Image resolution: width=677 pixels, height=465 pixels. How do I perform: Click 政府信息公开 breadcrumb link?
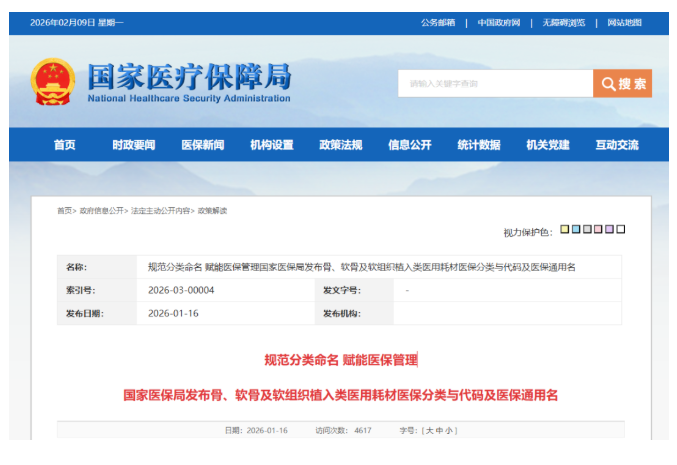(x=102, y=211)
